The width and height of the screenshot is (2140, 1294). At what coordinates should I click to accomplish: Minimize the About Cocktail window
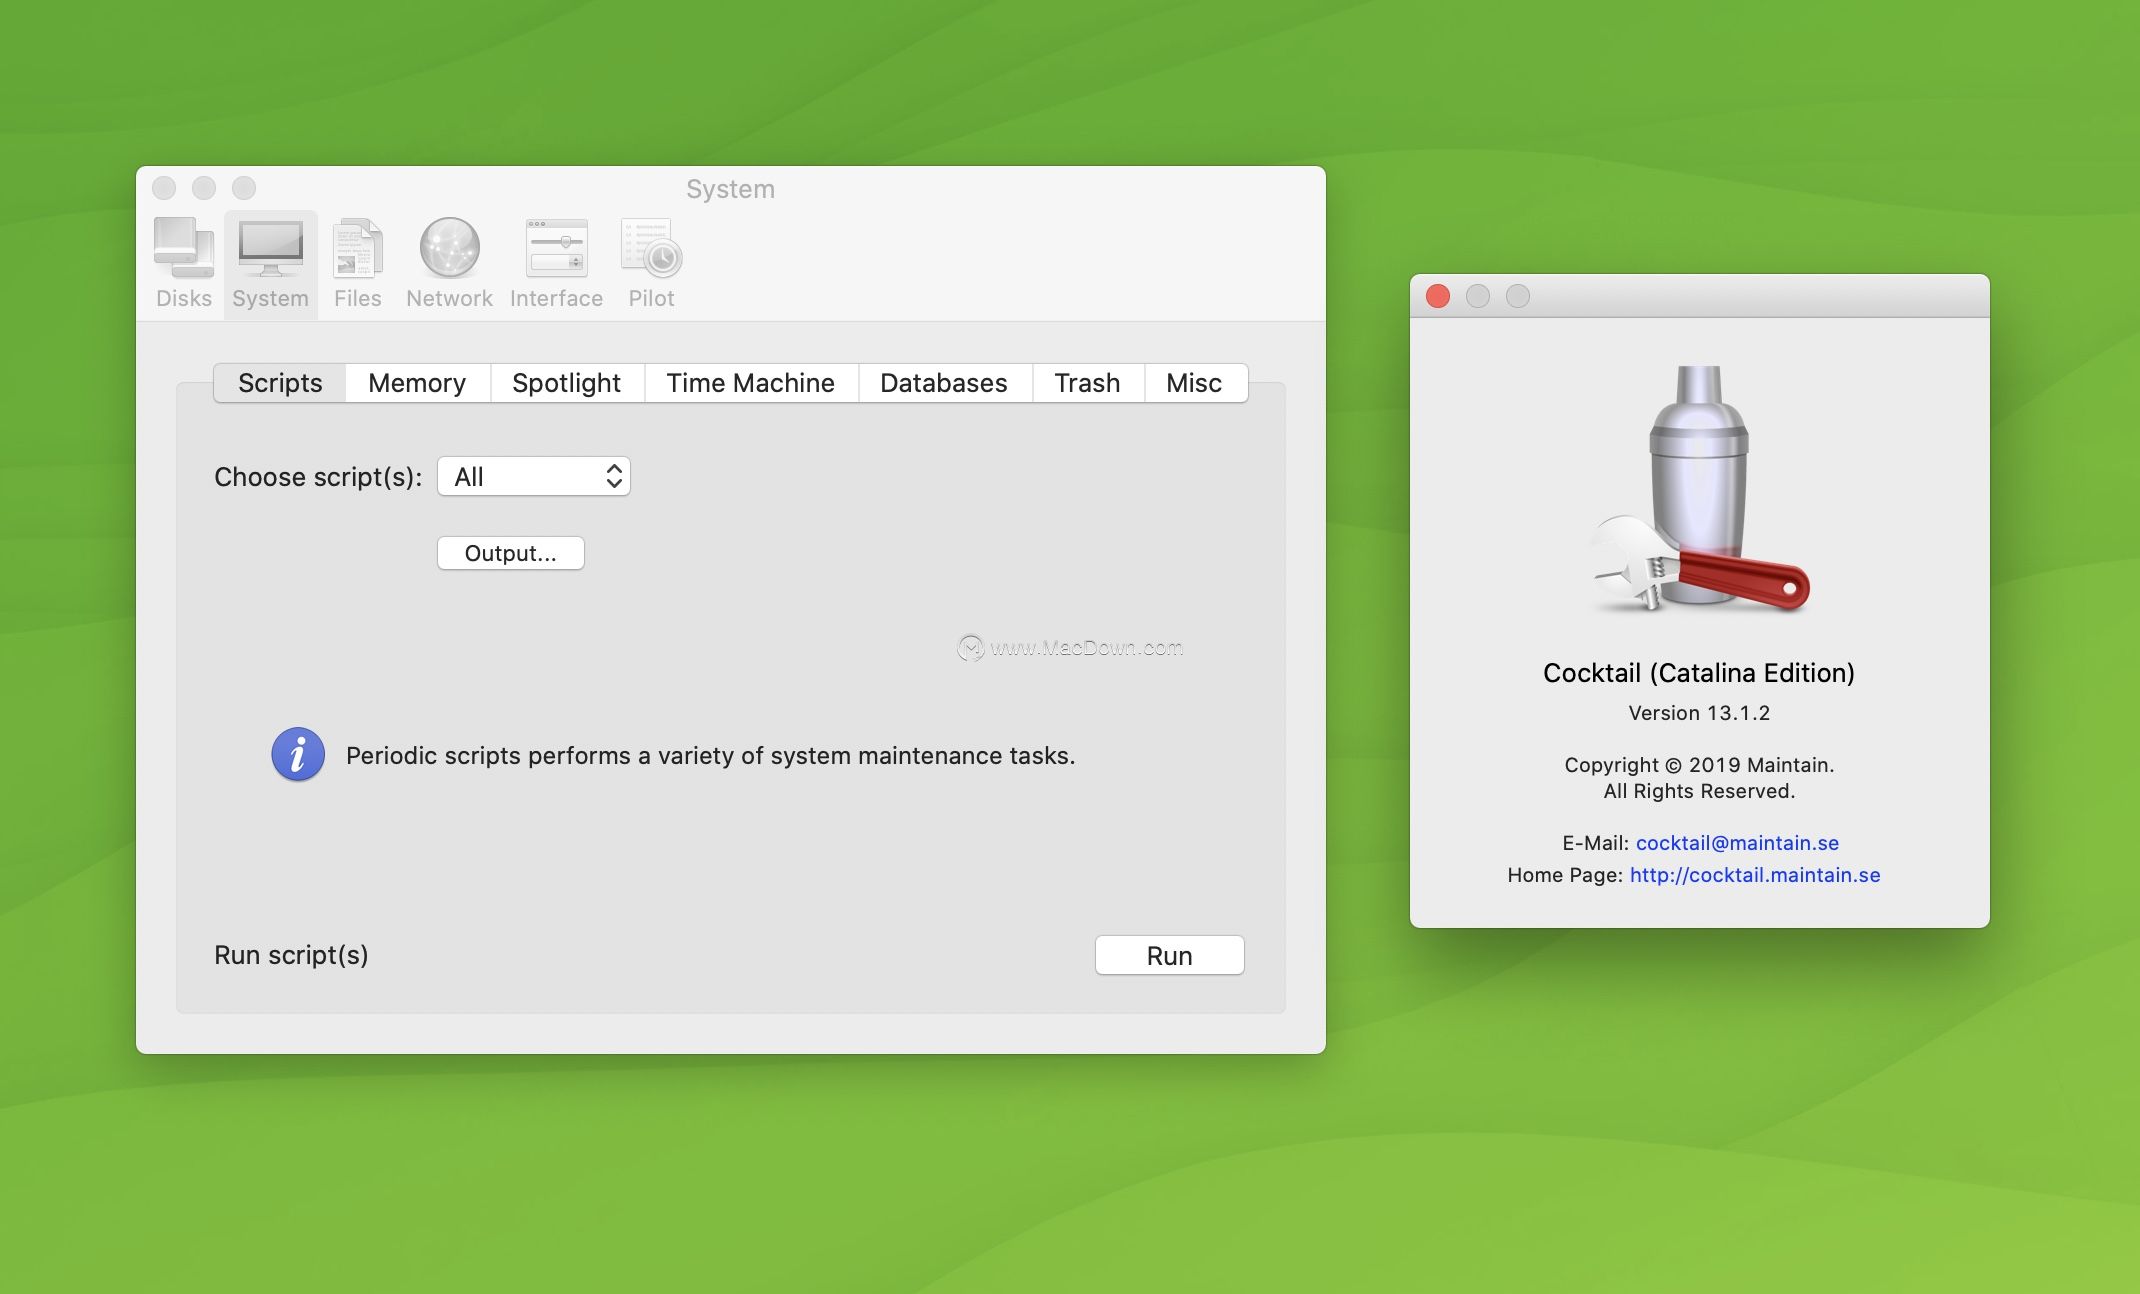pyautogui.click(x=1478, y=296)
